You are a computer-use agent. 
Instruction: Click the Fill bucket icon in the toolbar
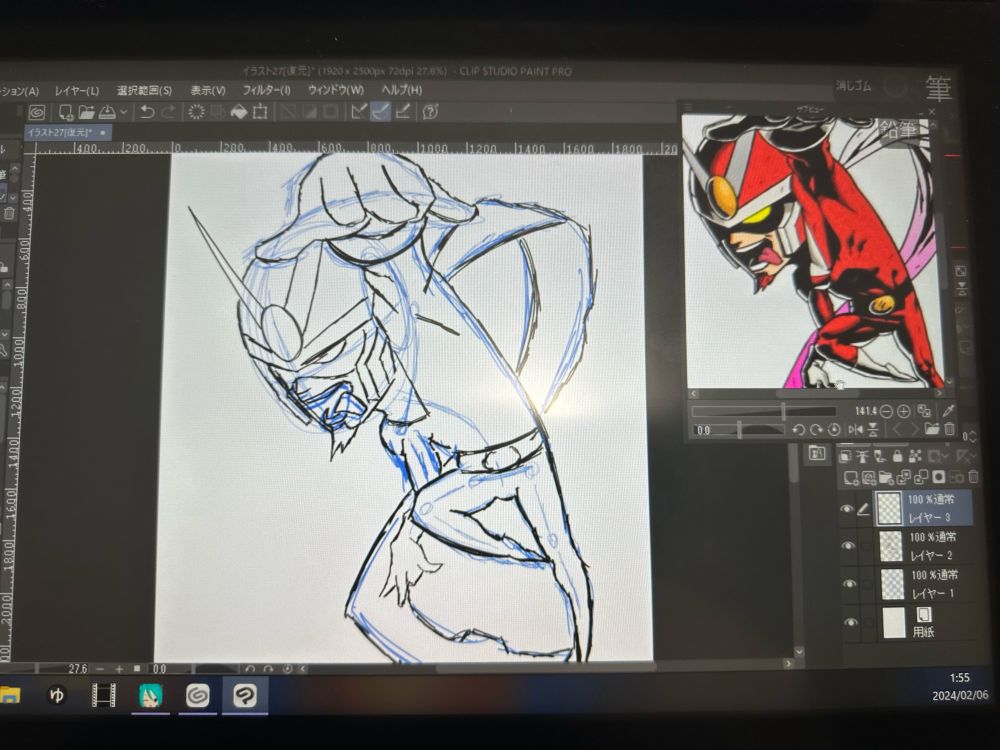click(239, 112)
